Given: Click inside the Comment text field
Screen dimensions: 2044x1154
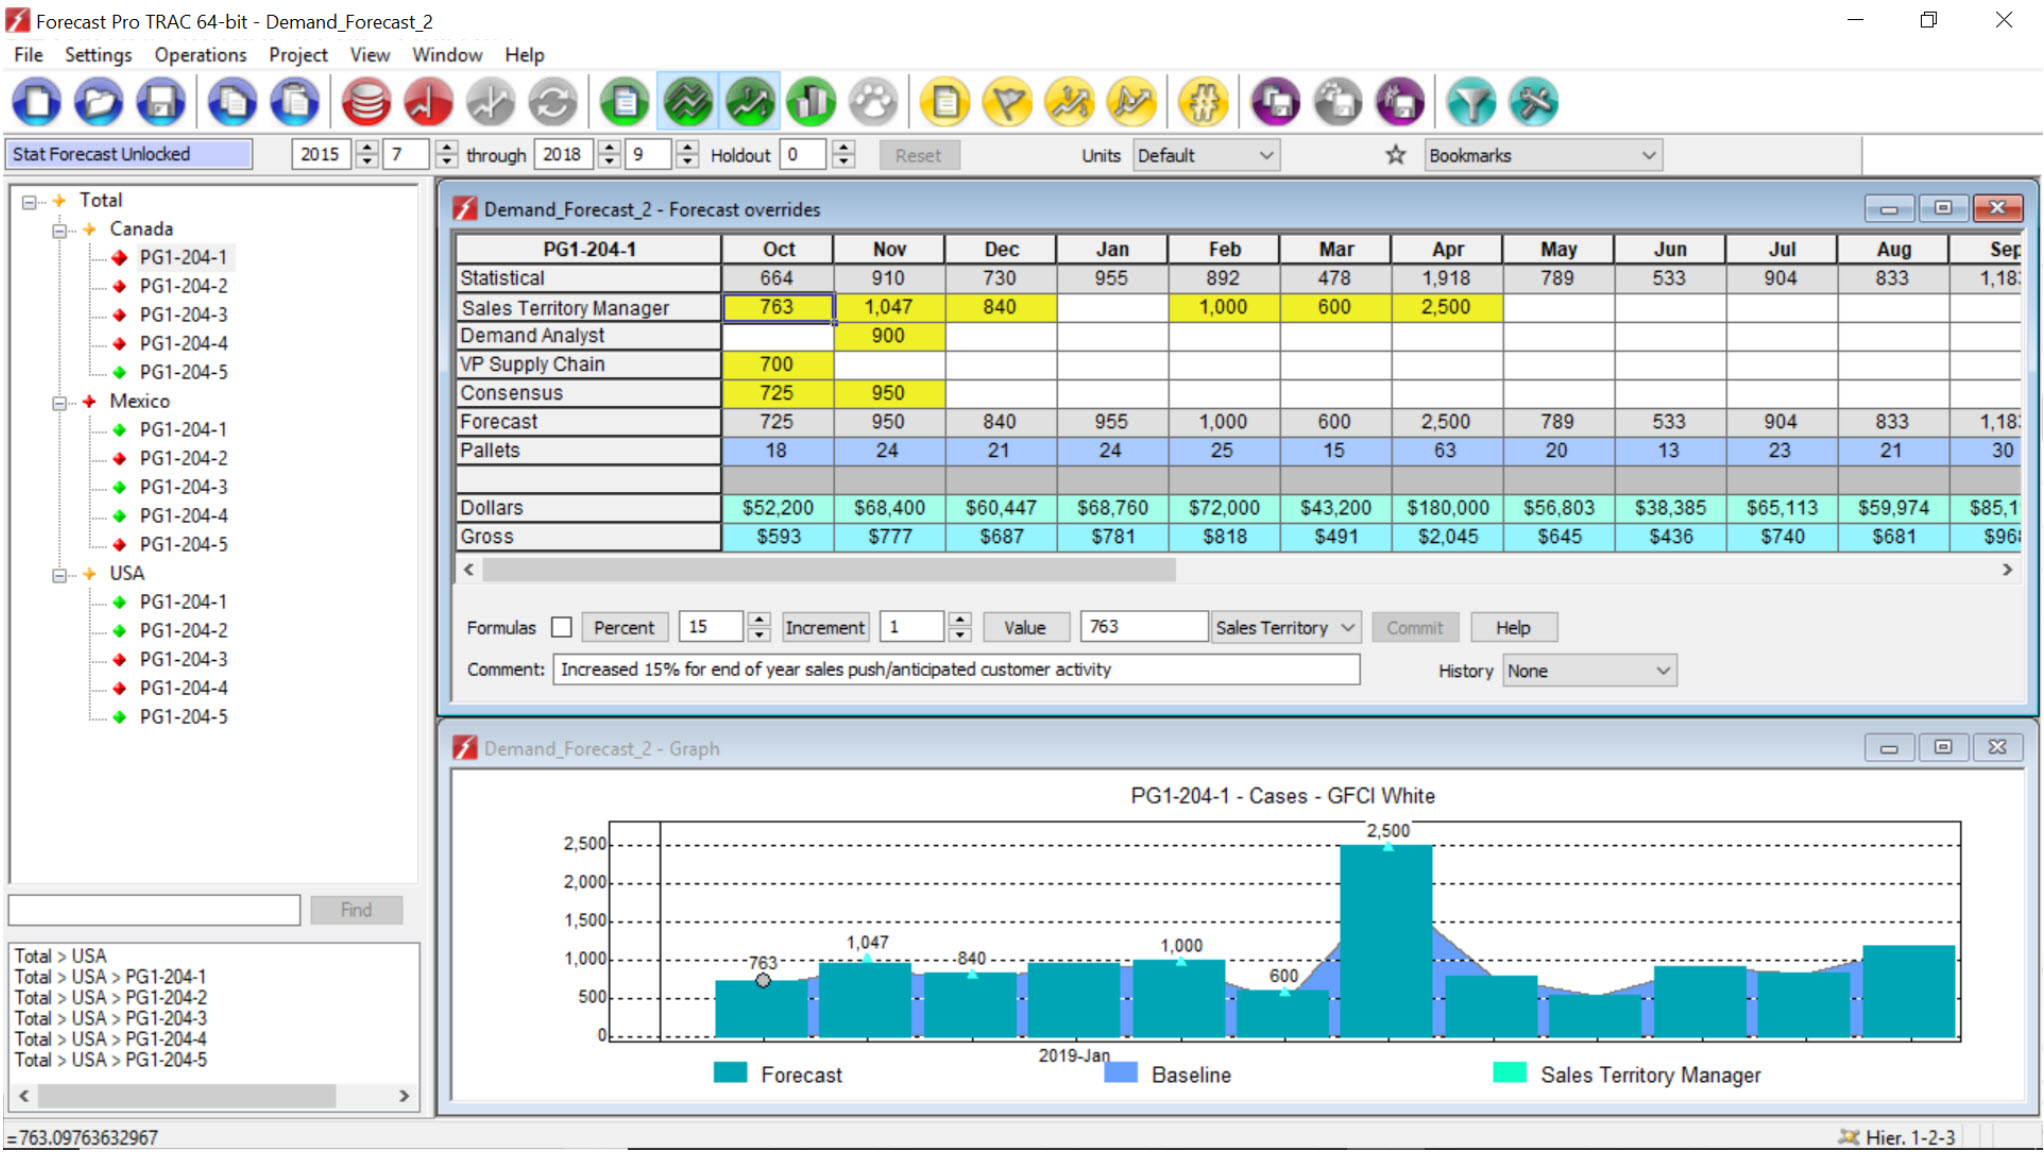Looking at the screenshot, I should pos(955,669).
